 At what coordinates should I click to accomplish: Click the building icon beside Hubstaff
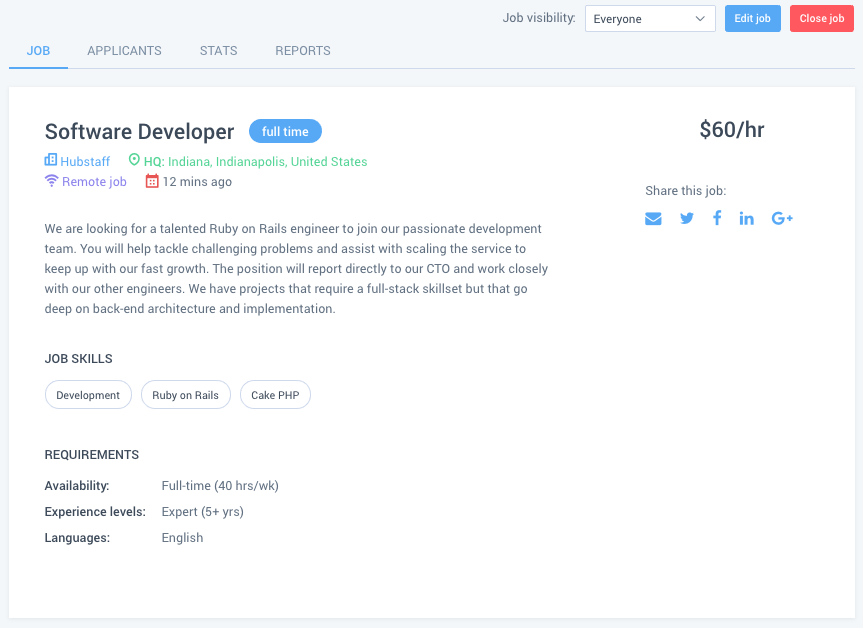tap(51, 160)
